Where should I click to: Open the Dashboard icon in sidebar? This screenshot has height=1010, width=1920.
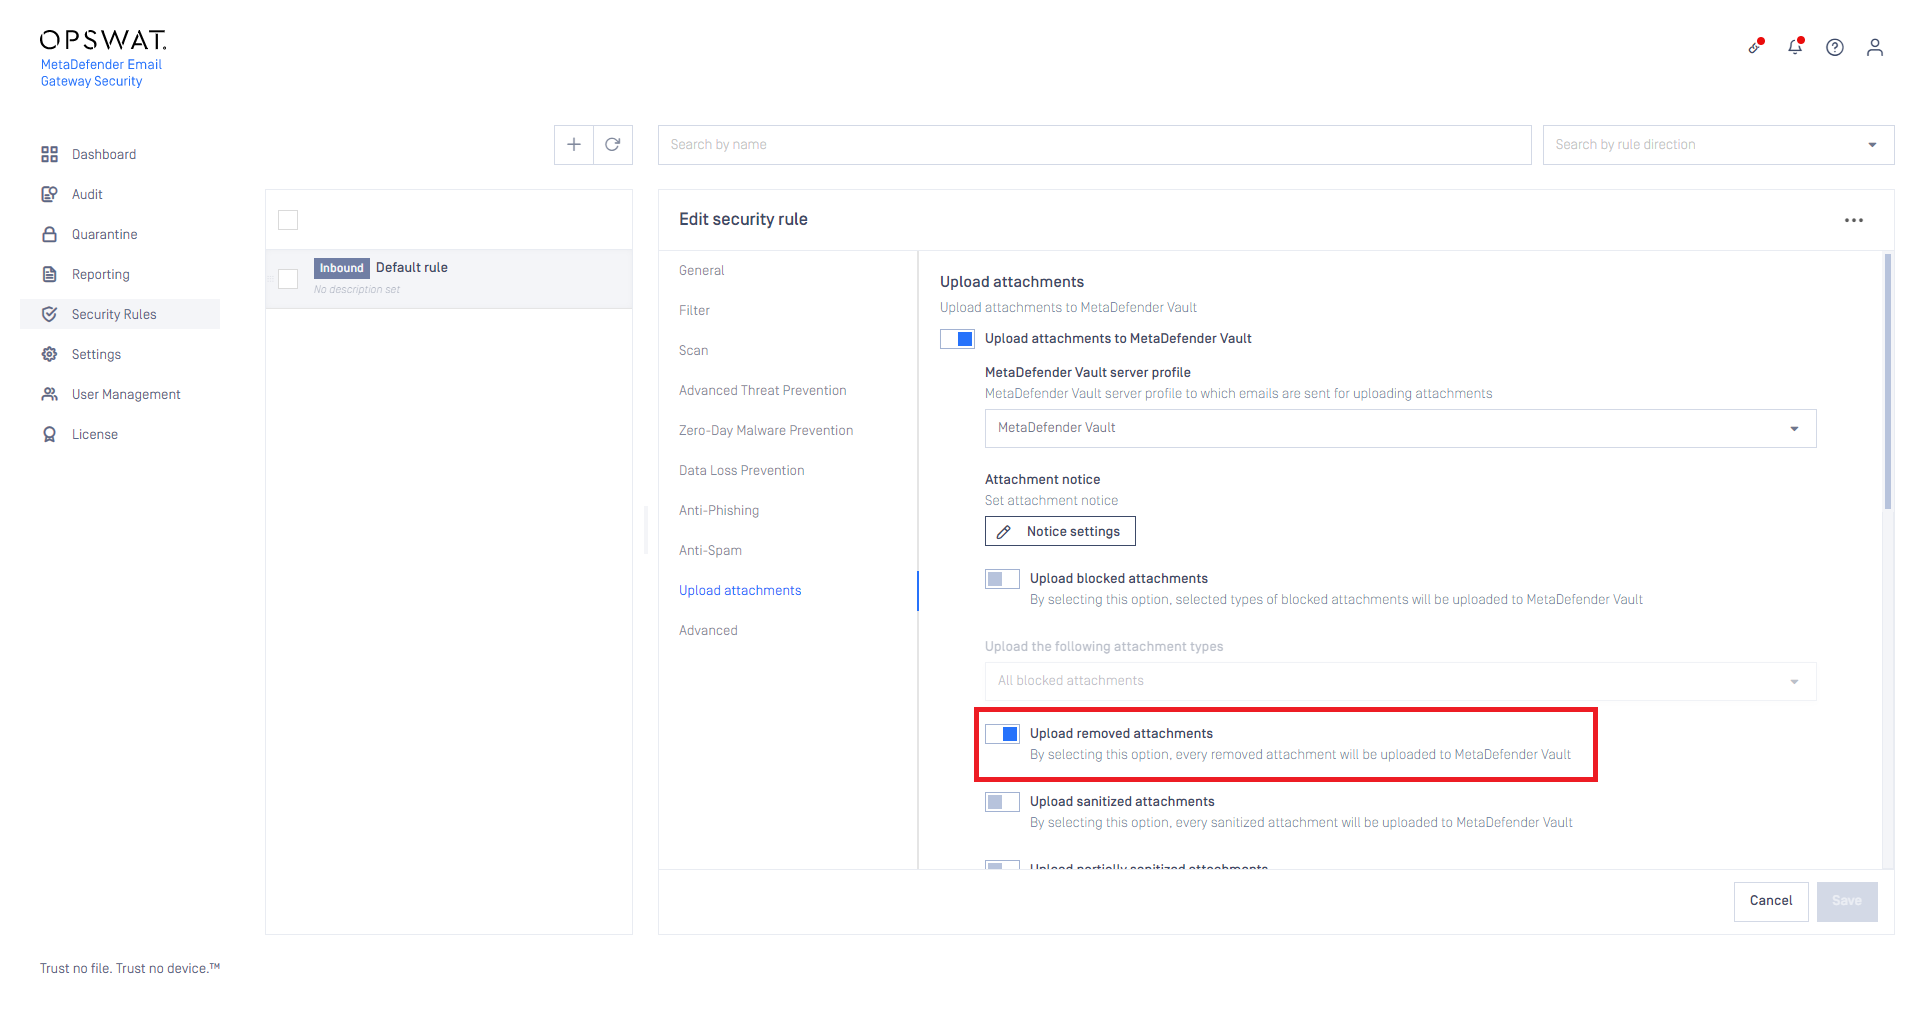49,154
